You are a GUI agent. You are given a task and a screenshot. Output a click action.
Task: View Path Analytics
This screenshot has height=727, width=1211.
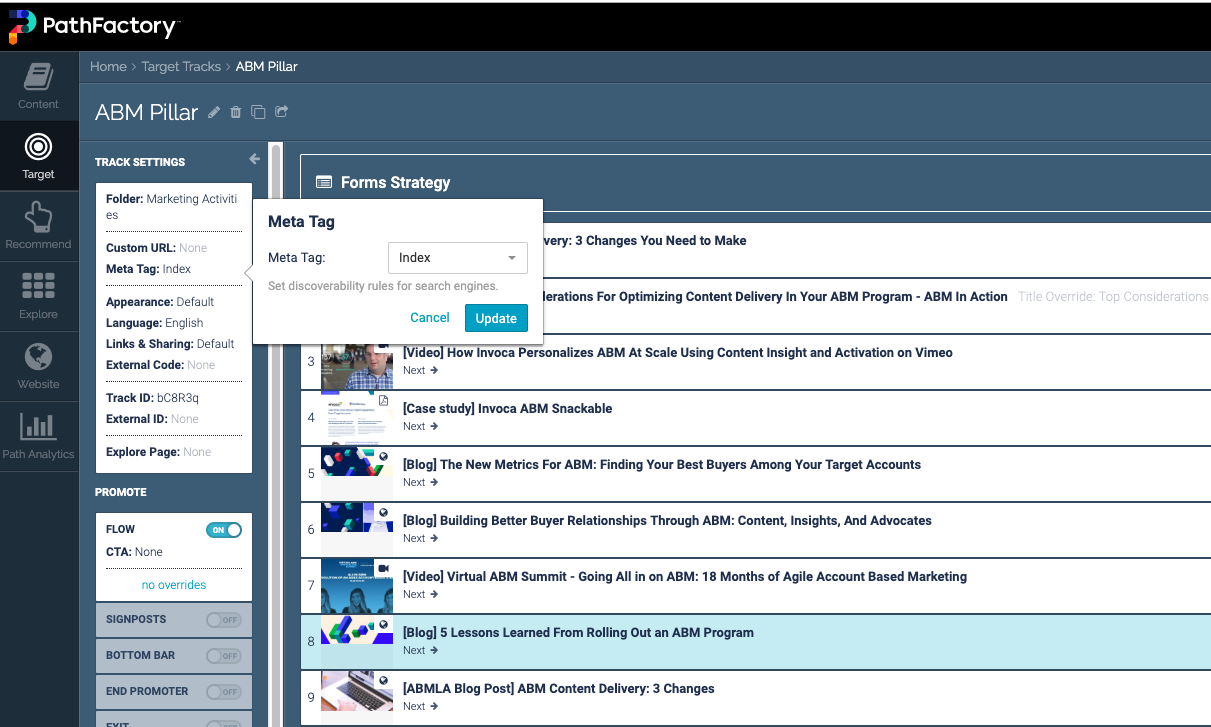[x=39, y=436]
